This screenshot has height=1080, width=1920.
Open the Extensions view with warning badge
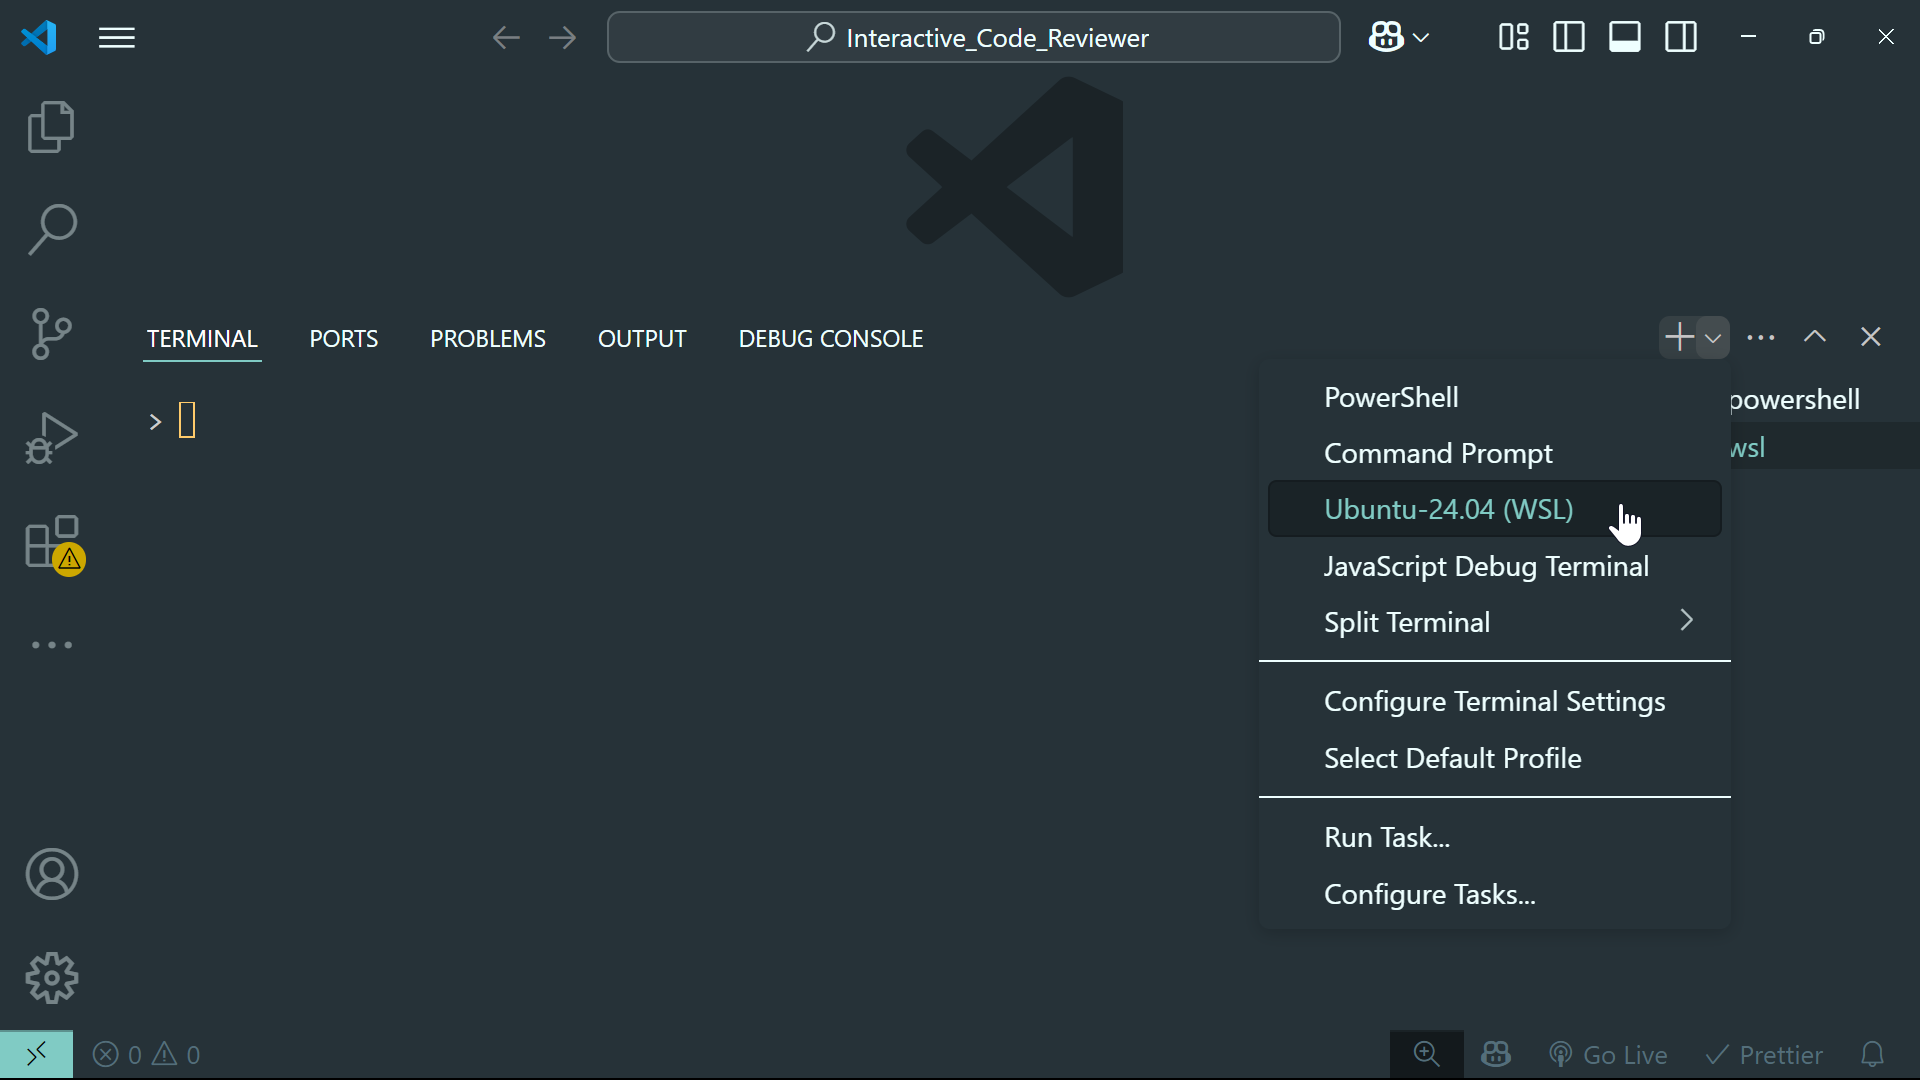(53, 544)
